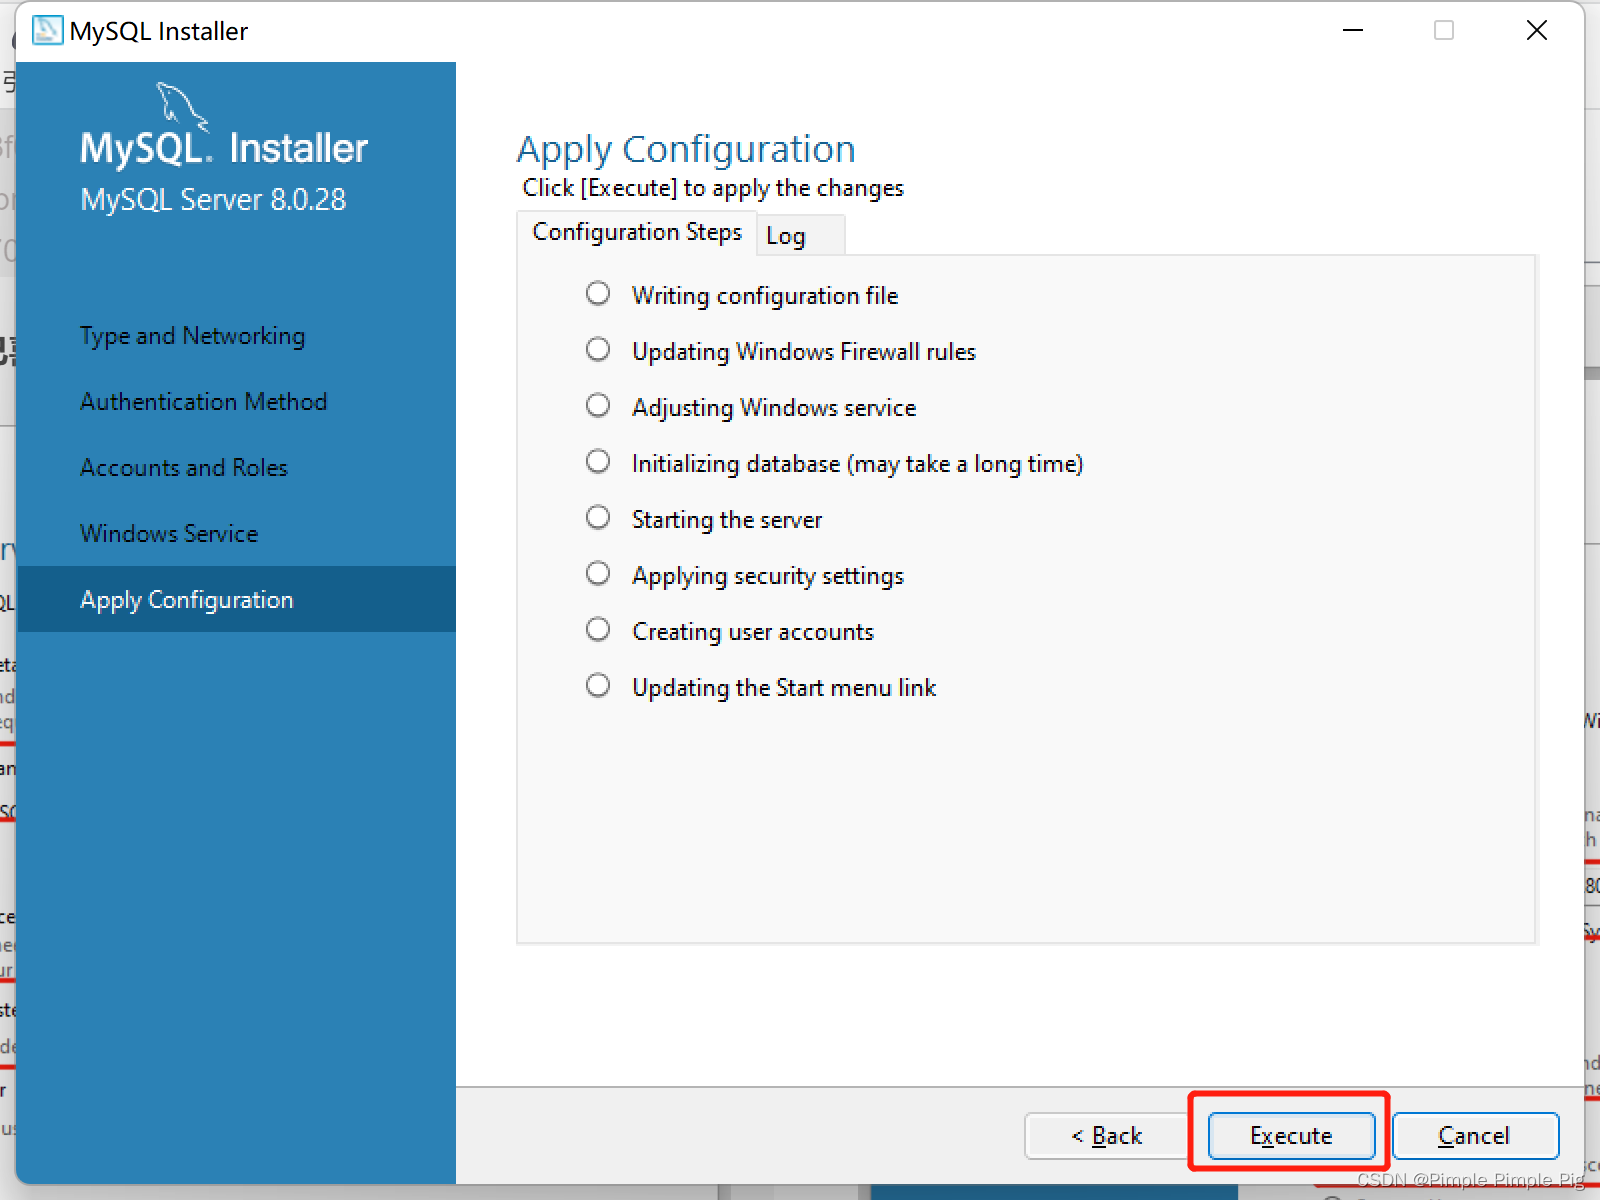Open Authentication Method step in sidebar
Viewport: 1600px width, 1200px height.
[x=204, y=402]
